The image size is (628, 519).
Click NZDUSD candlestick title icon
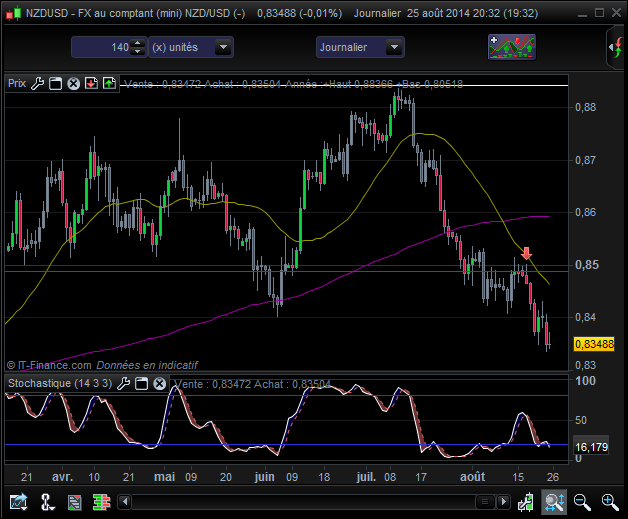pos(13,13)
